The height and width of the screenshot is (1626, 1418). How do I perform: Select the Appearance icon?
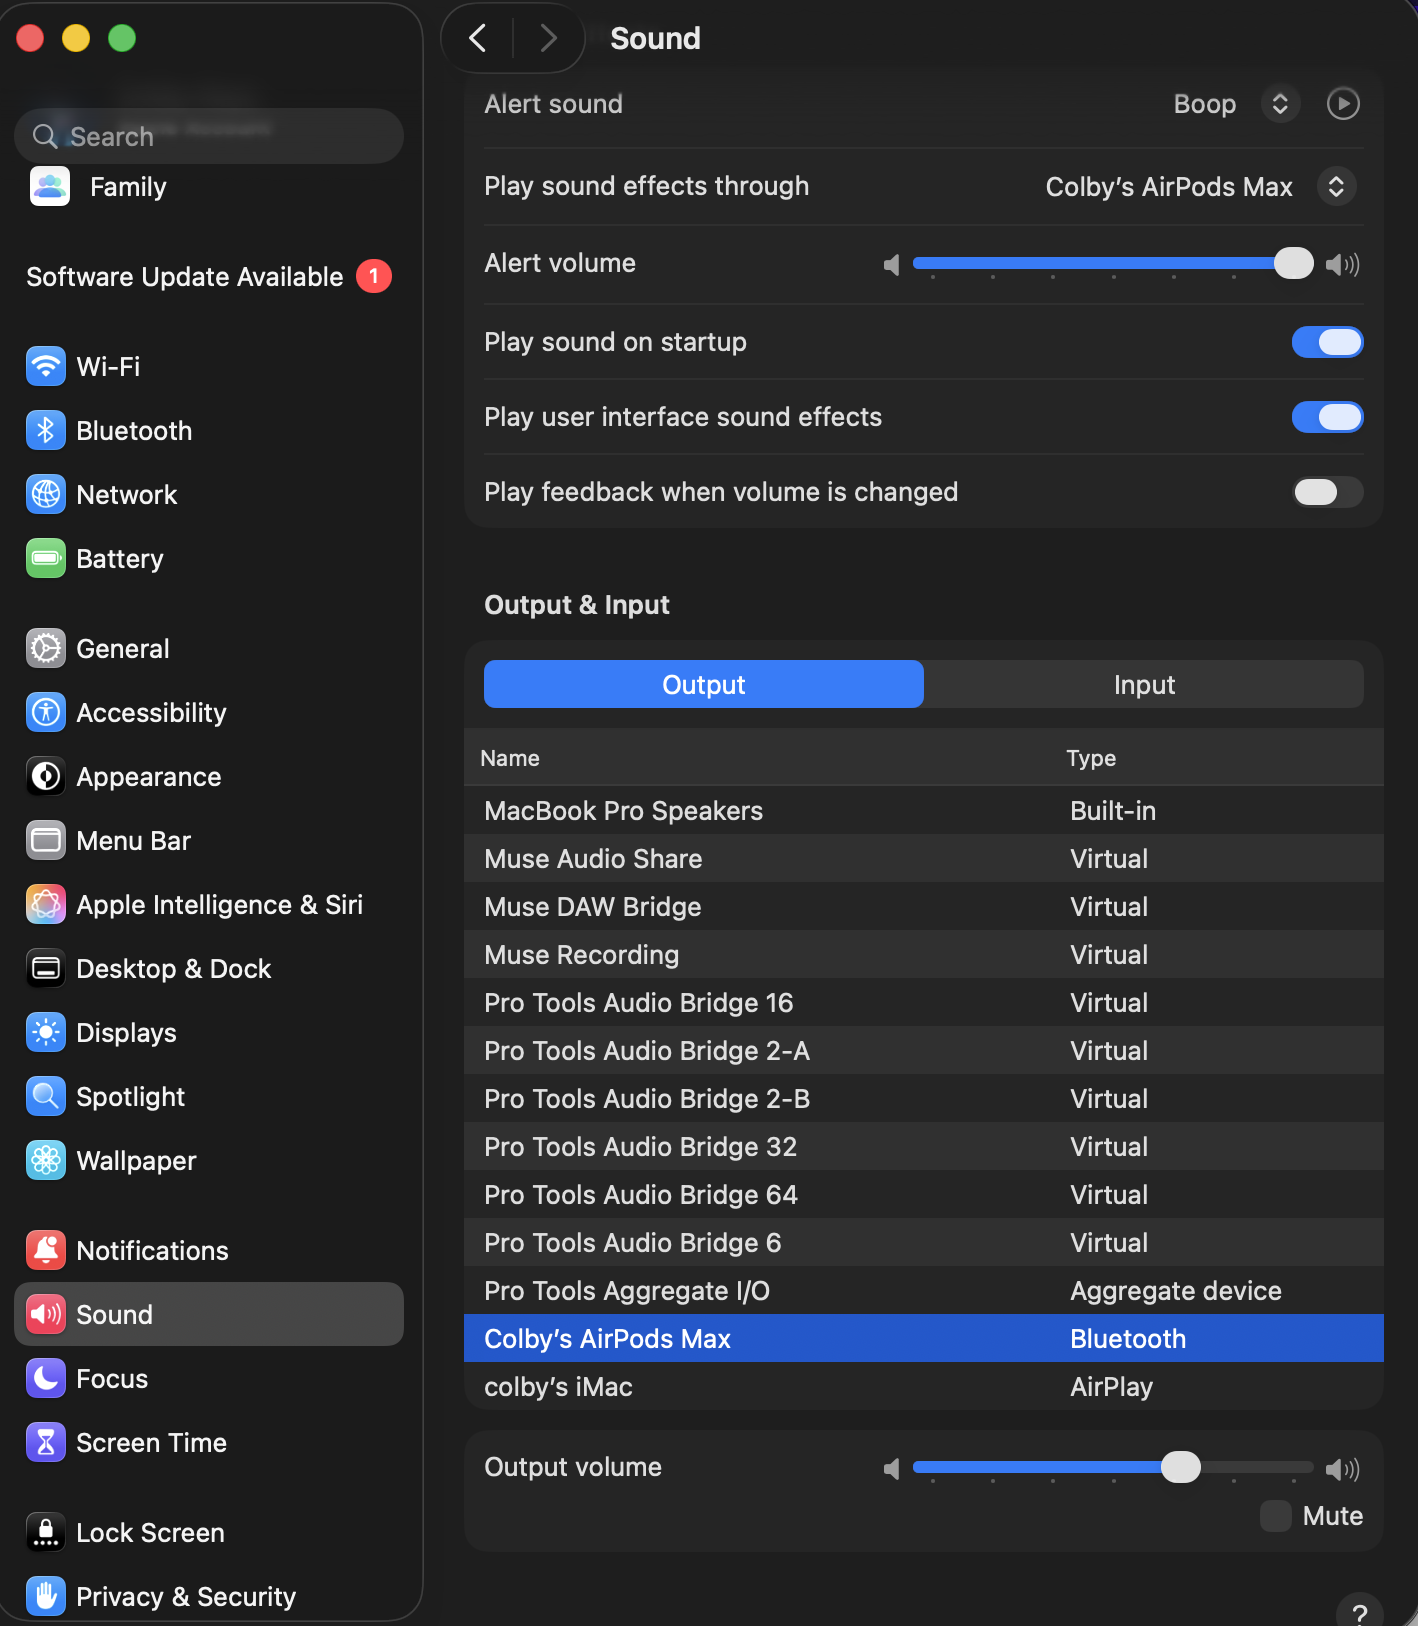point(46,776)
